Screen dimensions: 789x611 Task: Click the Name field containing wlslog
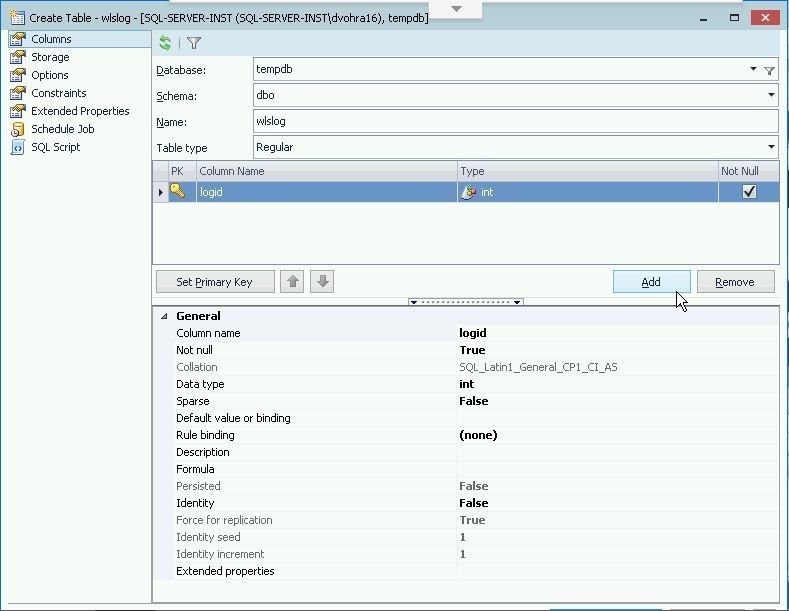tap(515, 122)
